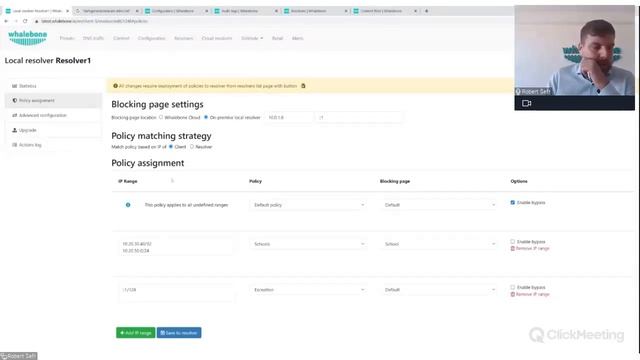The image size is (640, 360).
Task: Reload the page with refresh icon
Action: click(25, 21)
